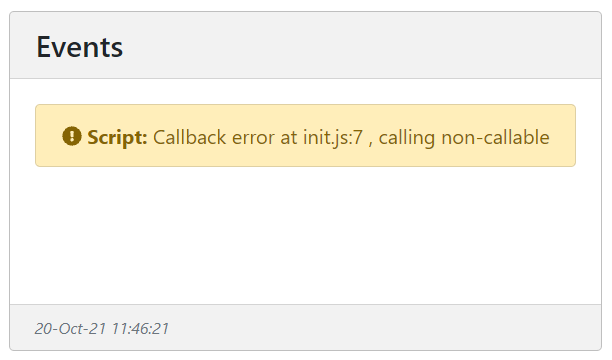Select the bold 'Script:' label
612x360 pixels.
click(x=117, y=137)
